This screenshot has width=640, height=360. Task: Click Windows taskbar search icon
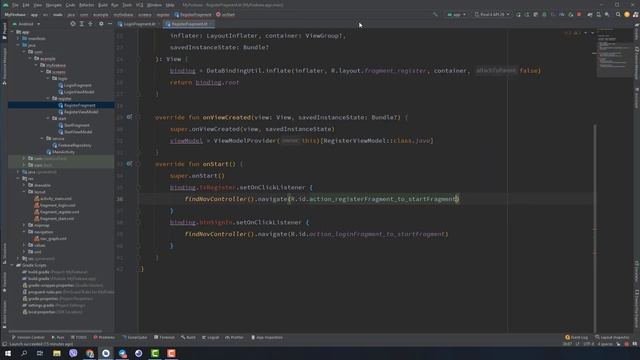coord(24,353)
